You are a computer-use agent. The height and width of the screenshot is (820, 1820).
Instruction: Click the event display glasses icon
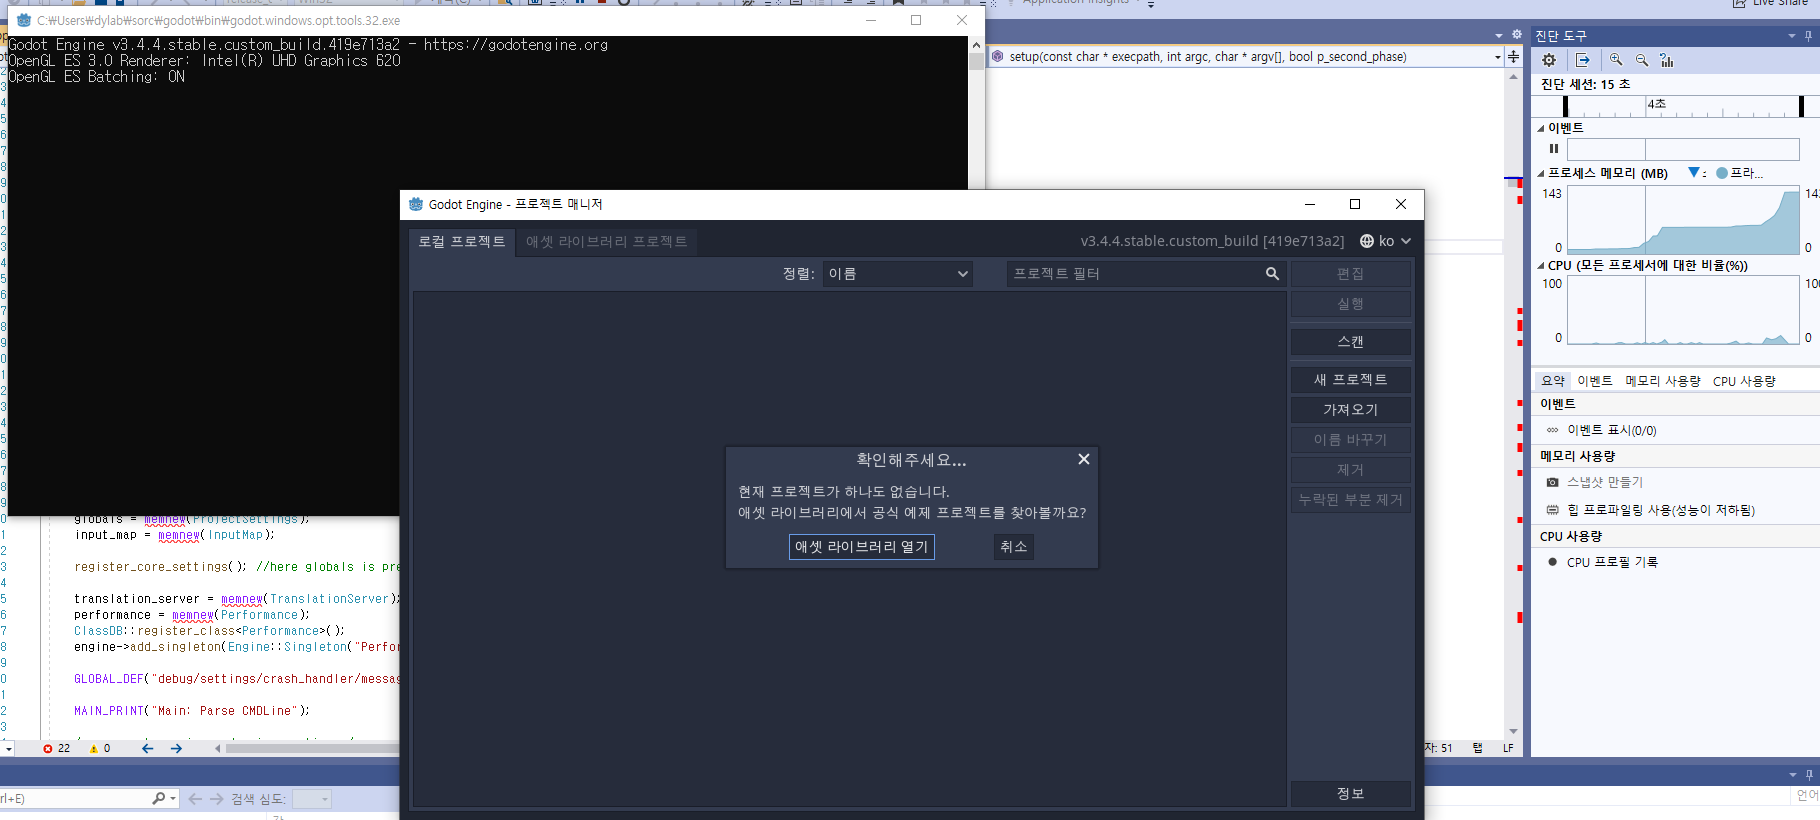1552,430
